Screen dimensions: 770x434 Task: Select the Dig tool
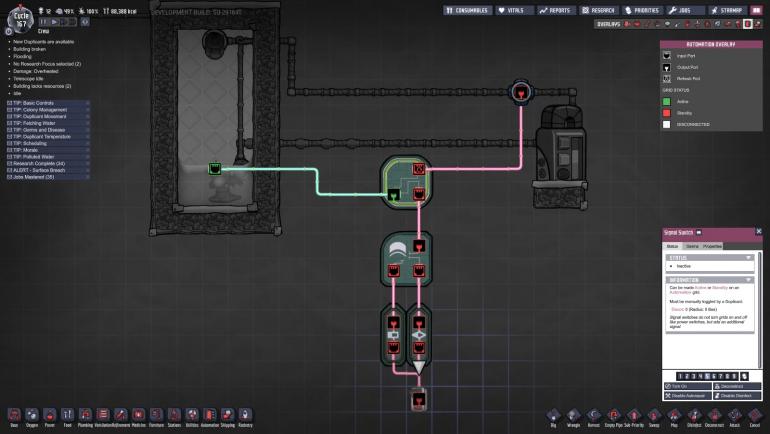click(x=553, y=414)
